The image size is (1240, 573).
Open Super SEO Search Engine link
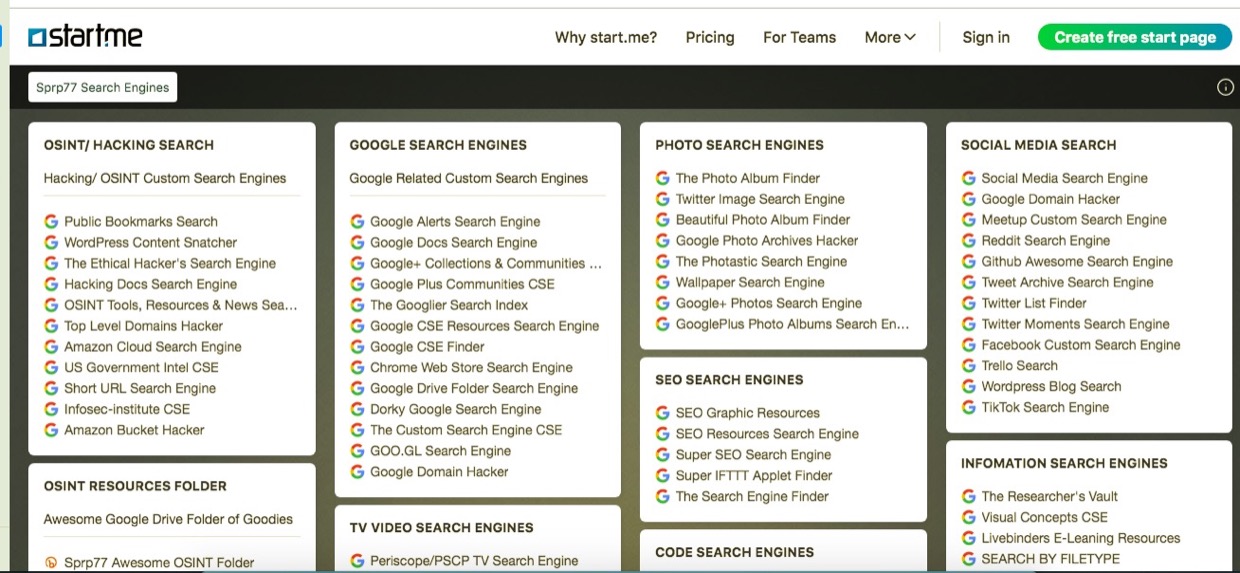pyautogui.click(x=753, y=455)
